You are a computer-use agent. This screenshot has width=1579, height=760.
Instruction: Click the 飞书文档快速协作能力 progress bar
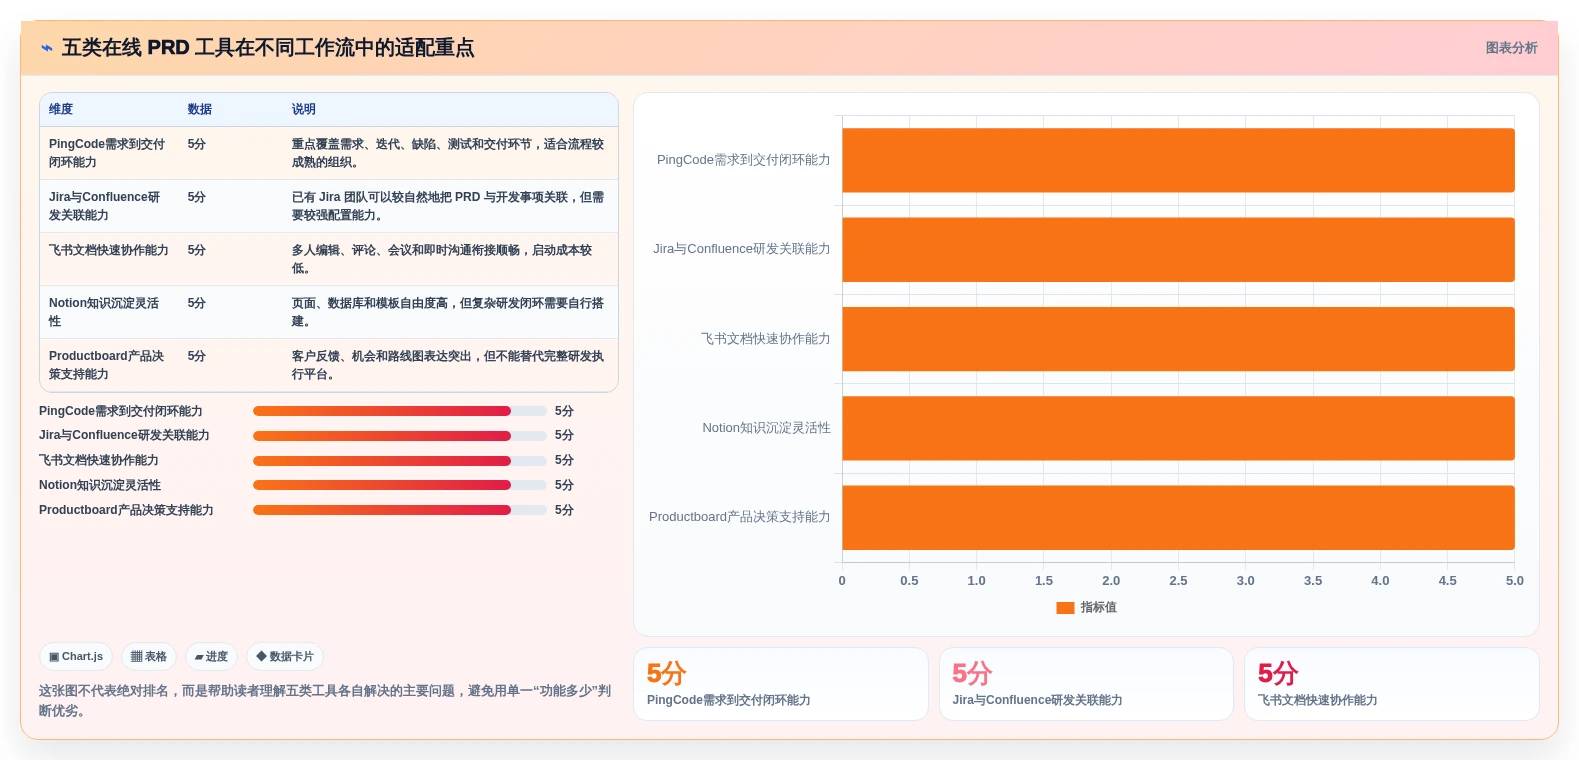point(400,461)
